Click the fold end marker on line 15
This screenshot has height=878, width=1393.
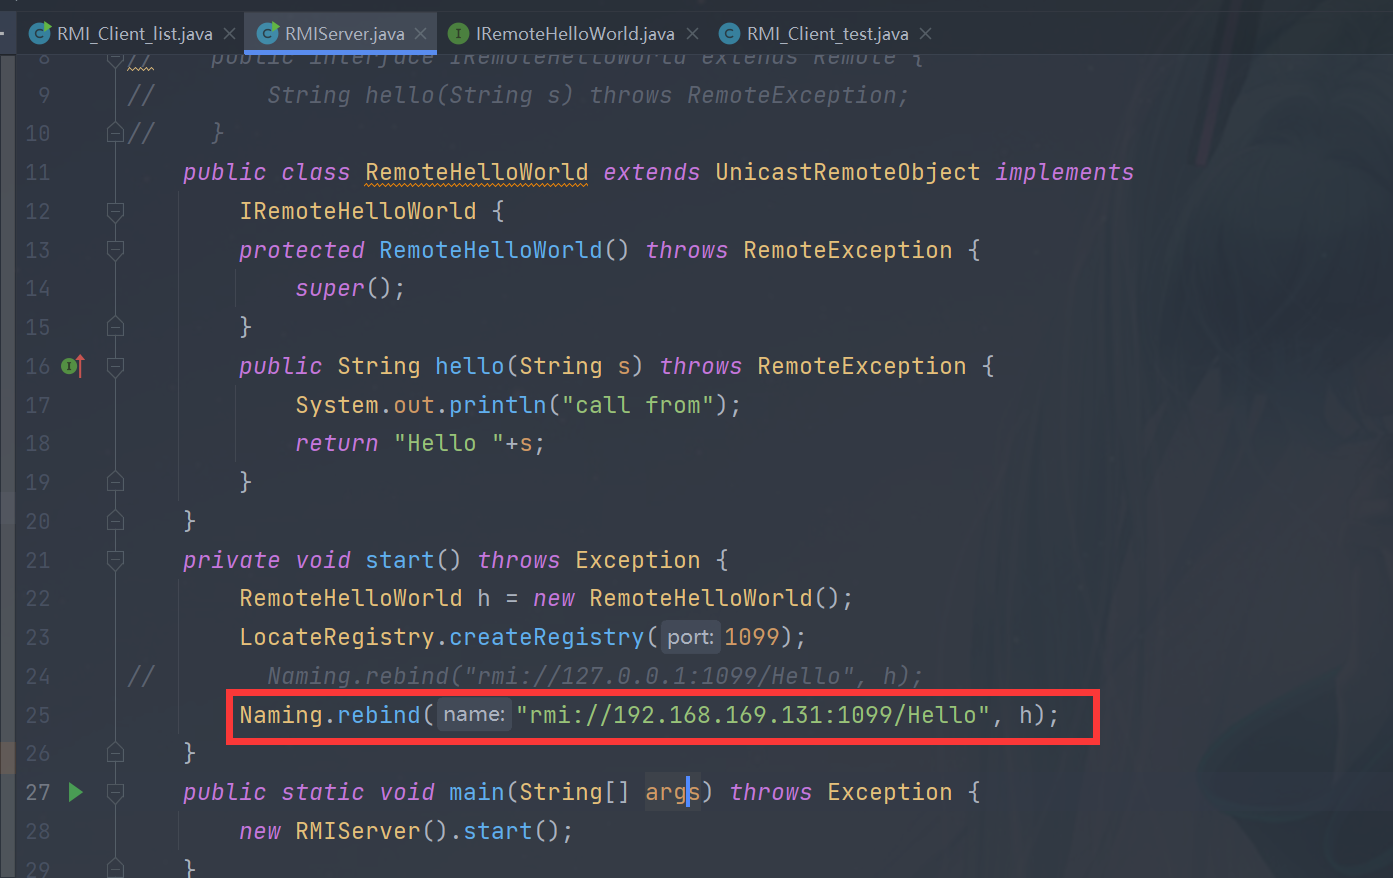point(115,327)
